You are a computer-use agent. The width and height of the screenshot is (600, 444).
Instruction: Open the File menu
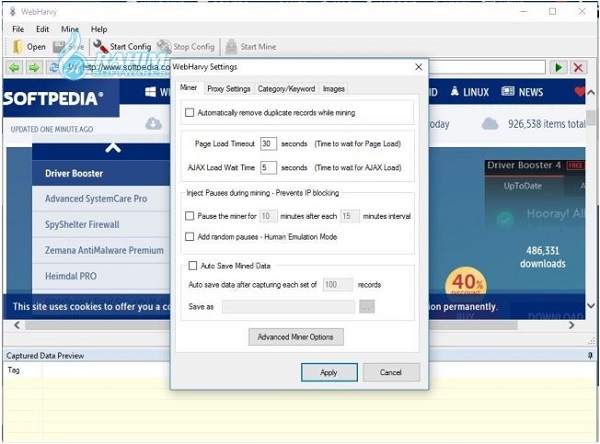pos(18,29)
